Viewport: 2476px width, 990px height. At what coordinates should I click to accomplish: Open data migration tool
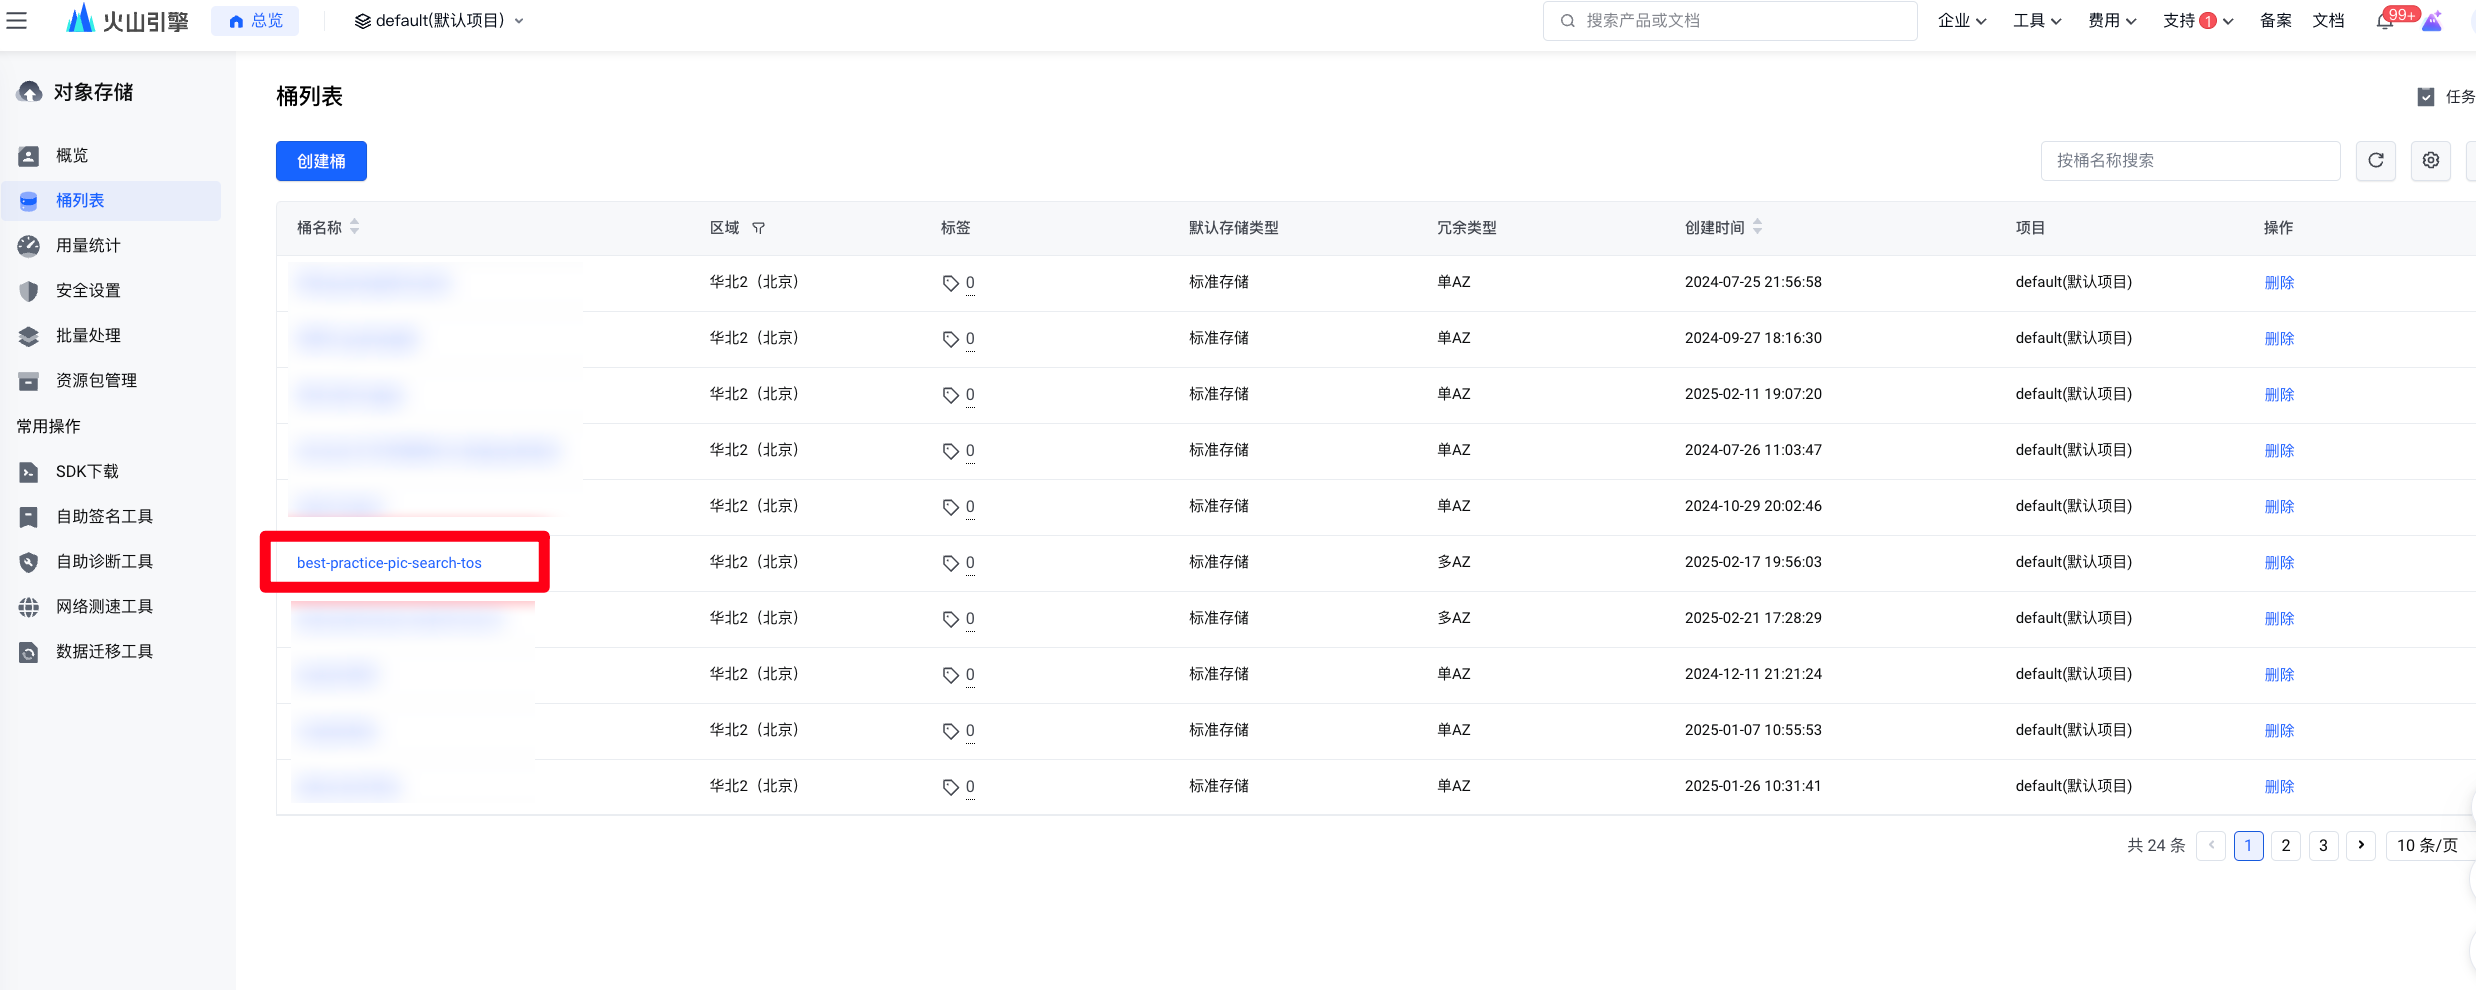click(111, 651)
